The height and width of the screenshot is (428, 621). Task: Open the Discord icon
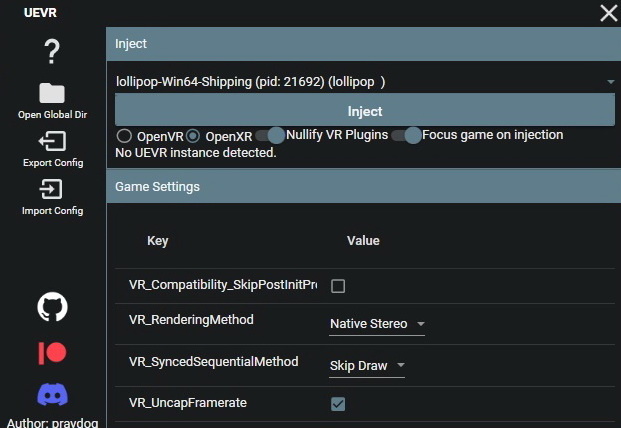coord(52,394)
